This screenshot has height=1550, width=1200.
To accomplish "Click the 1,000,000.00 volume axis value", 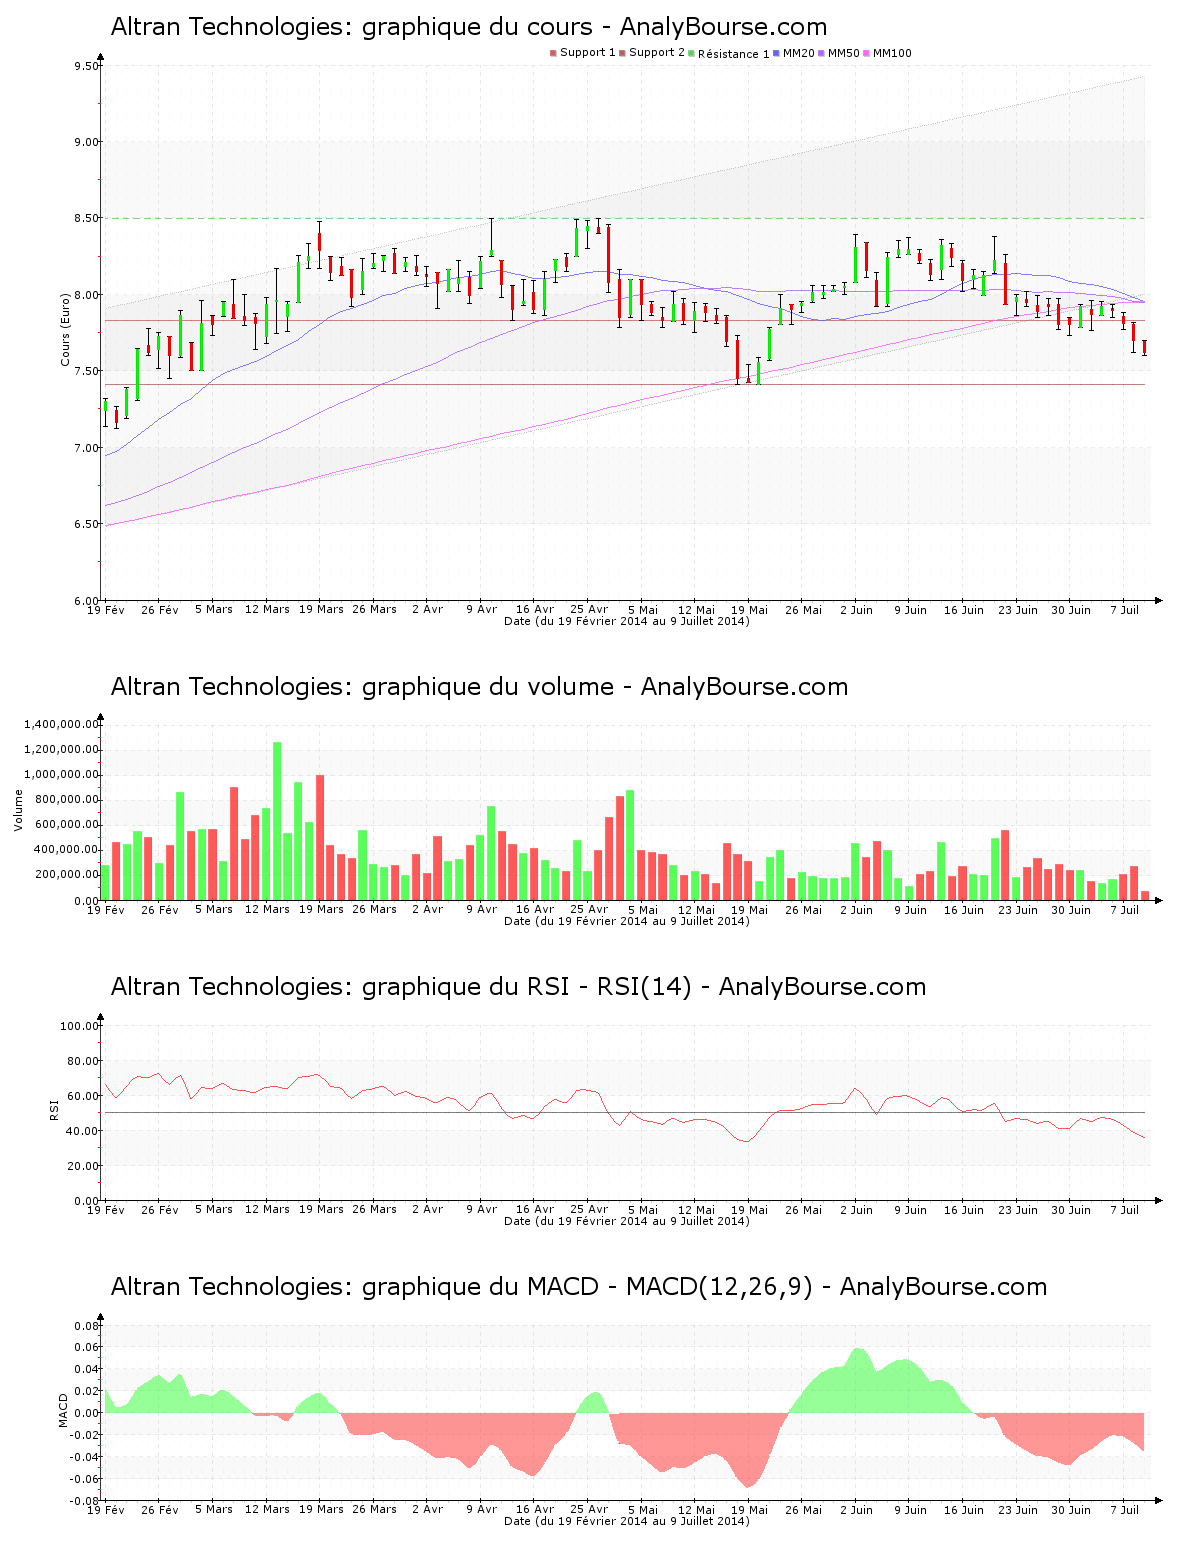I will pyautogui.click(x=63, y=774).
